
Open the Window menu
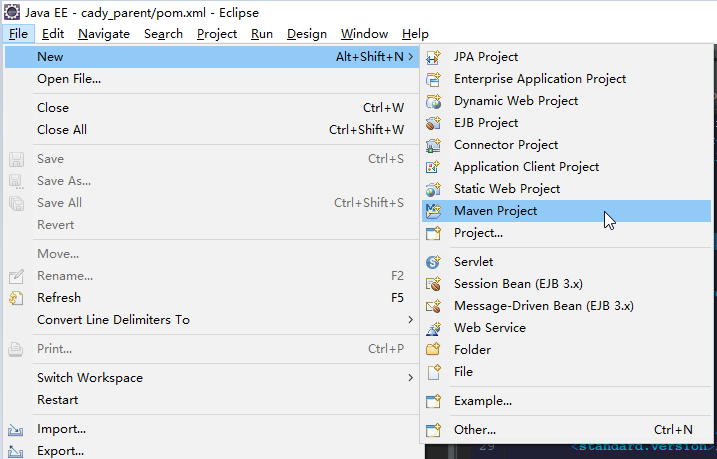pos(364,34)
